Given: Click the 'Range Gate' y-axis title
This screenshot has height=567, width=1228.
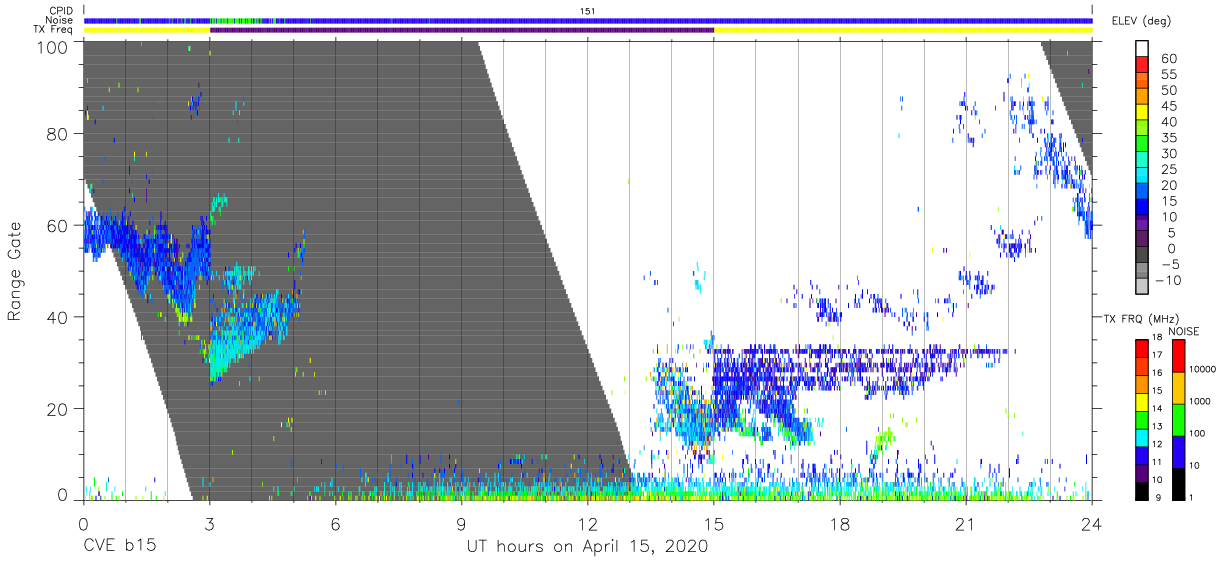Looking at the screenshot, I should tap(15, 271).
